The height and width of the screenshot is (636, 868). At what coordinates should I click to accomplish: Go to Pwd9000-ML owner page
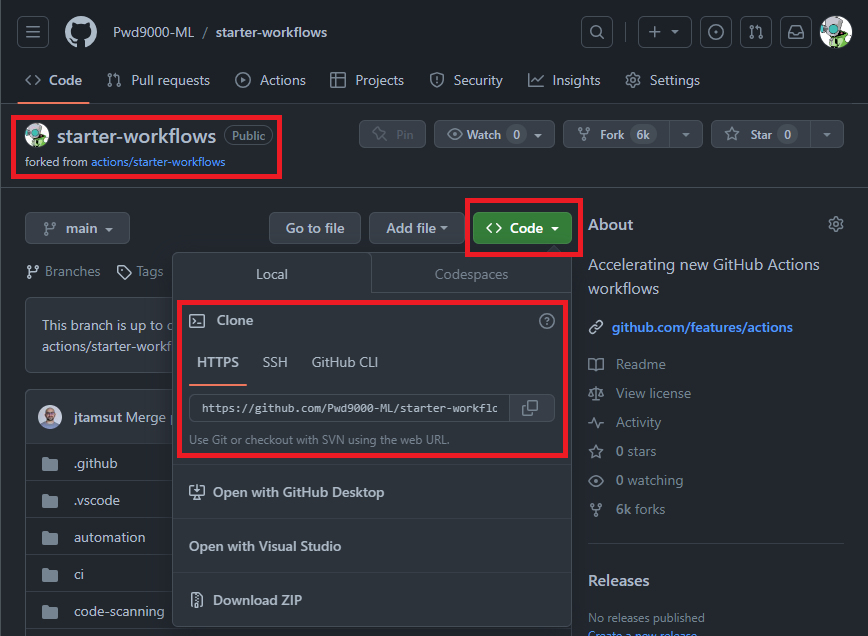point(153,32)
